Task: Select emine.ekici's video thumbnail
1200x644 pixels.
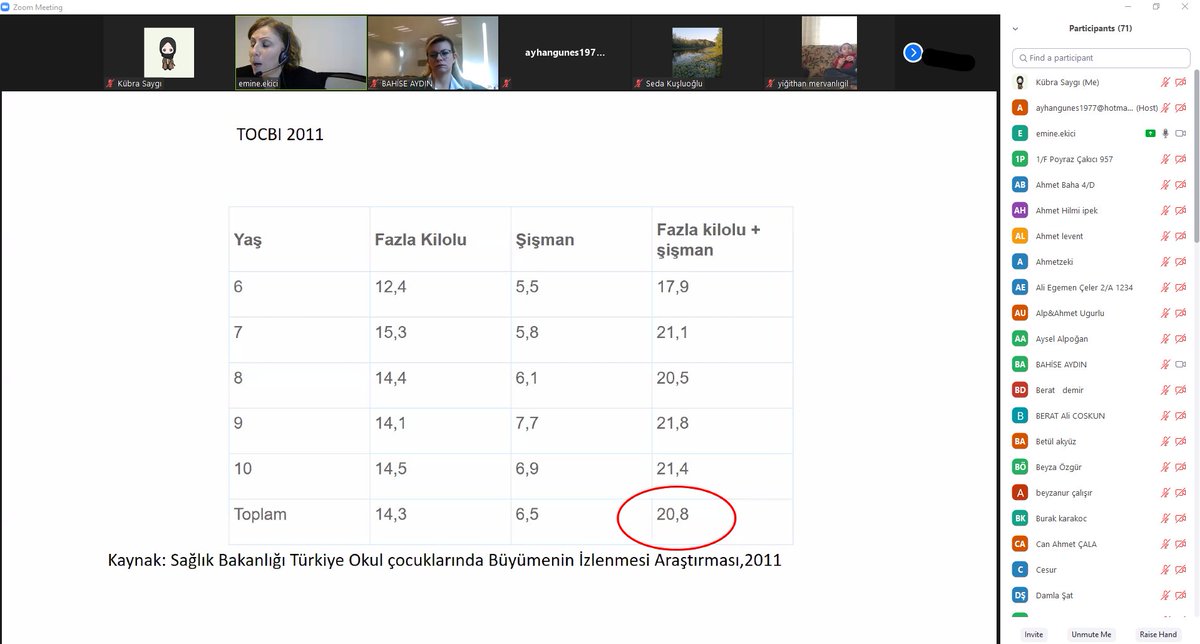Action: point(300,53)
